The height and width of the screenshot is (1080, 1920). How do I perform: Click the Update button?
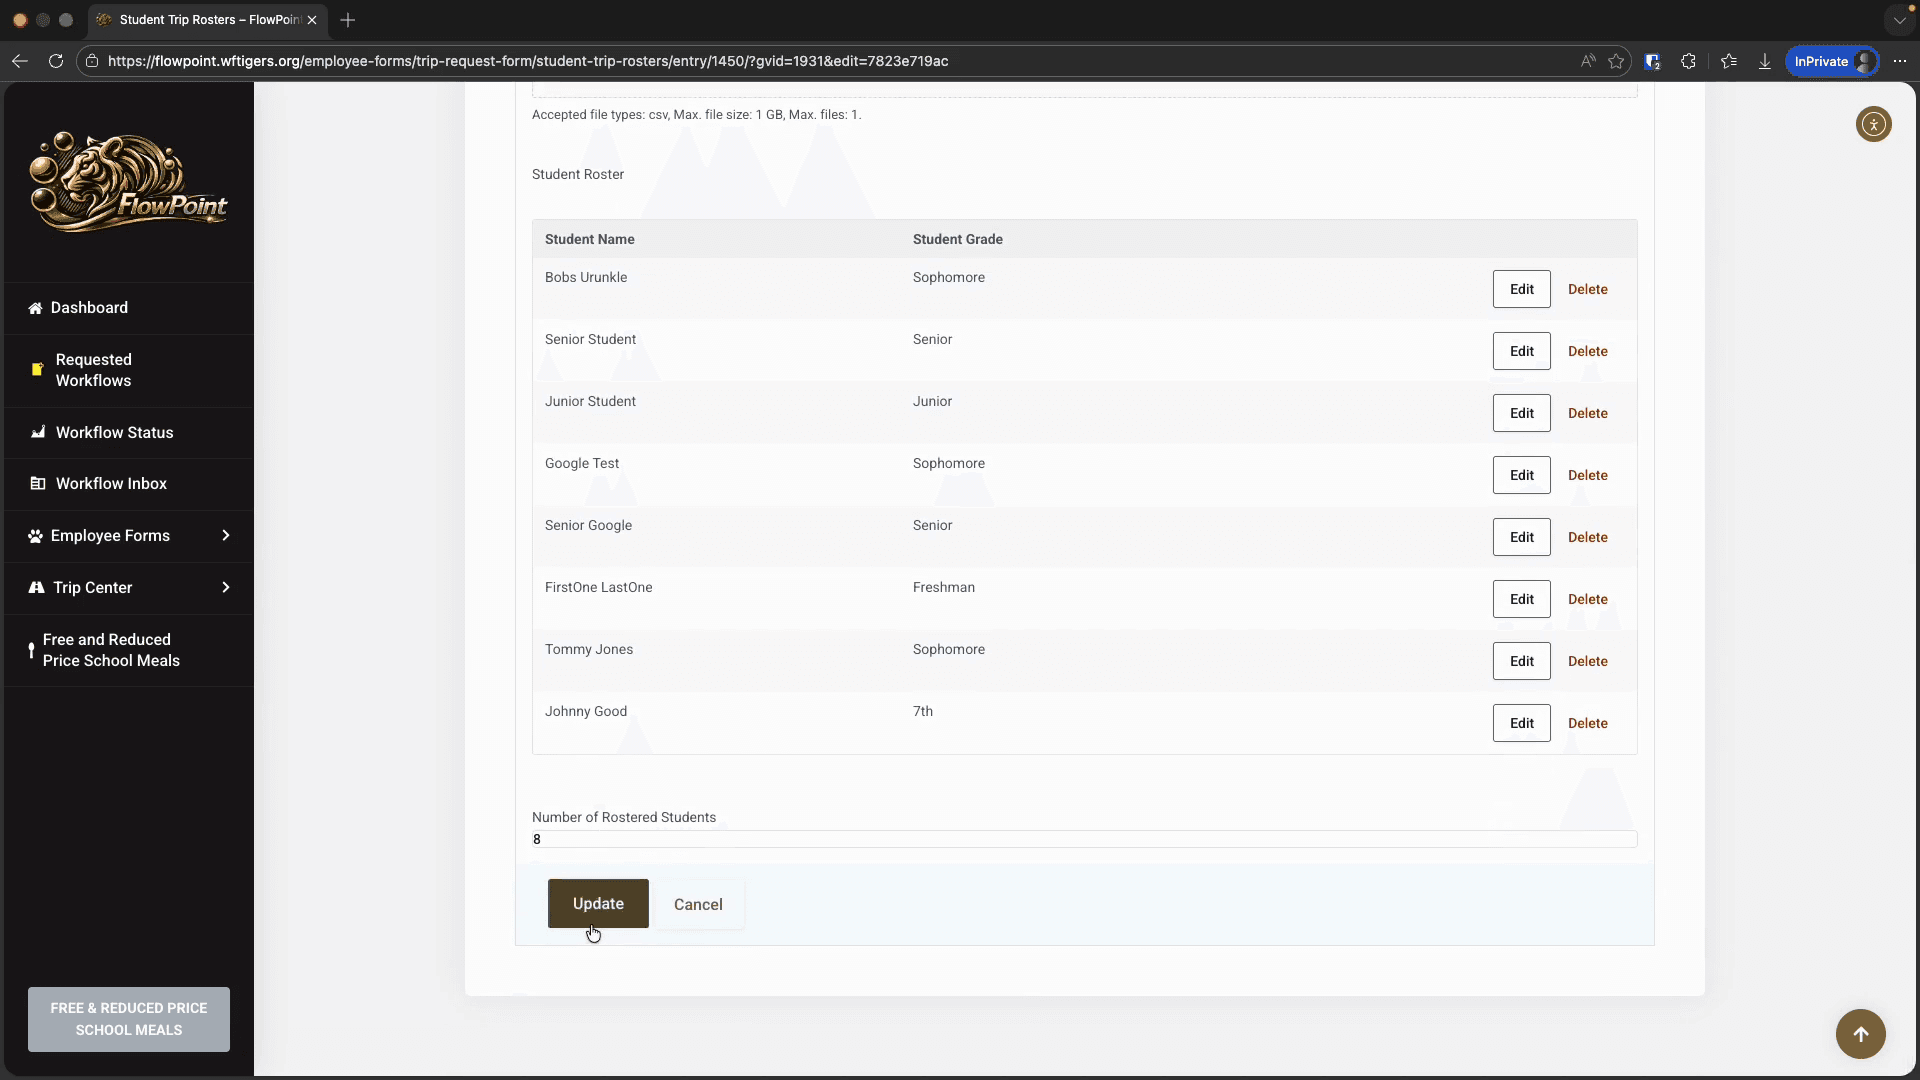(598, 903)
